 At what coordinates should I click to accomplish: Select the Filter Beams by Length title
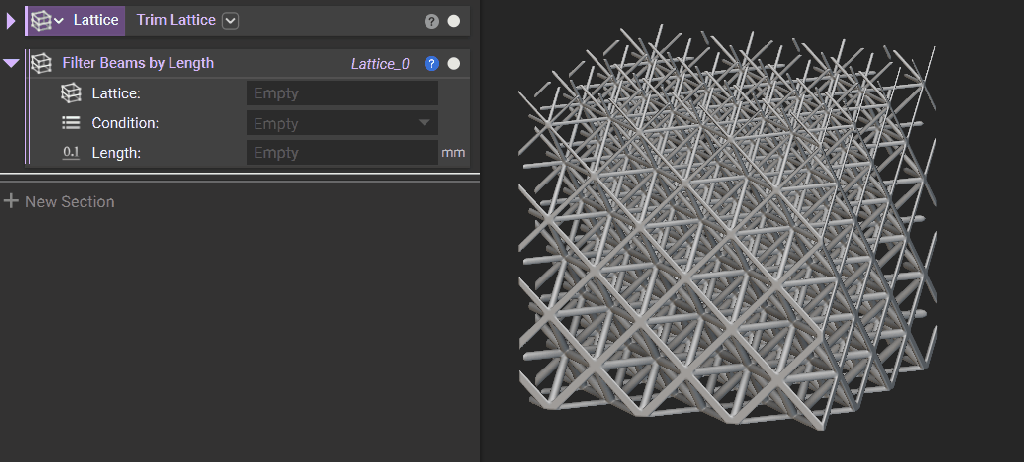[x=138, y=63]
